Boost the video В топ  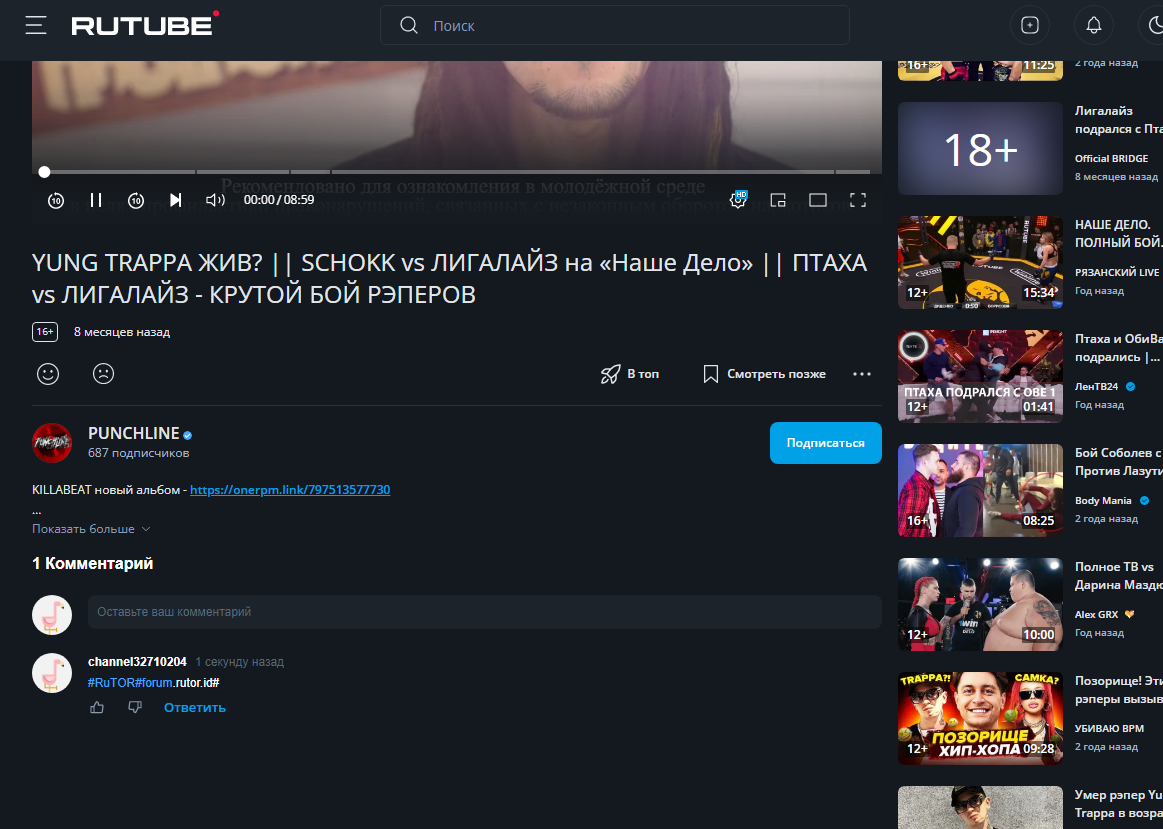pos(630,374)
